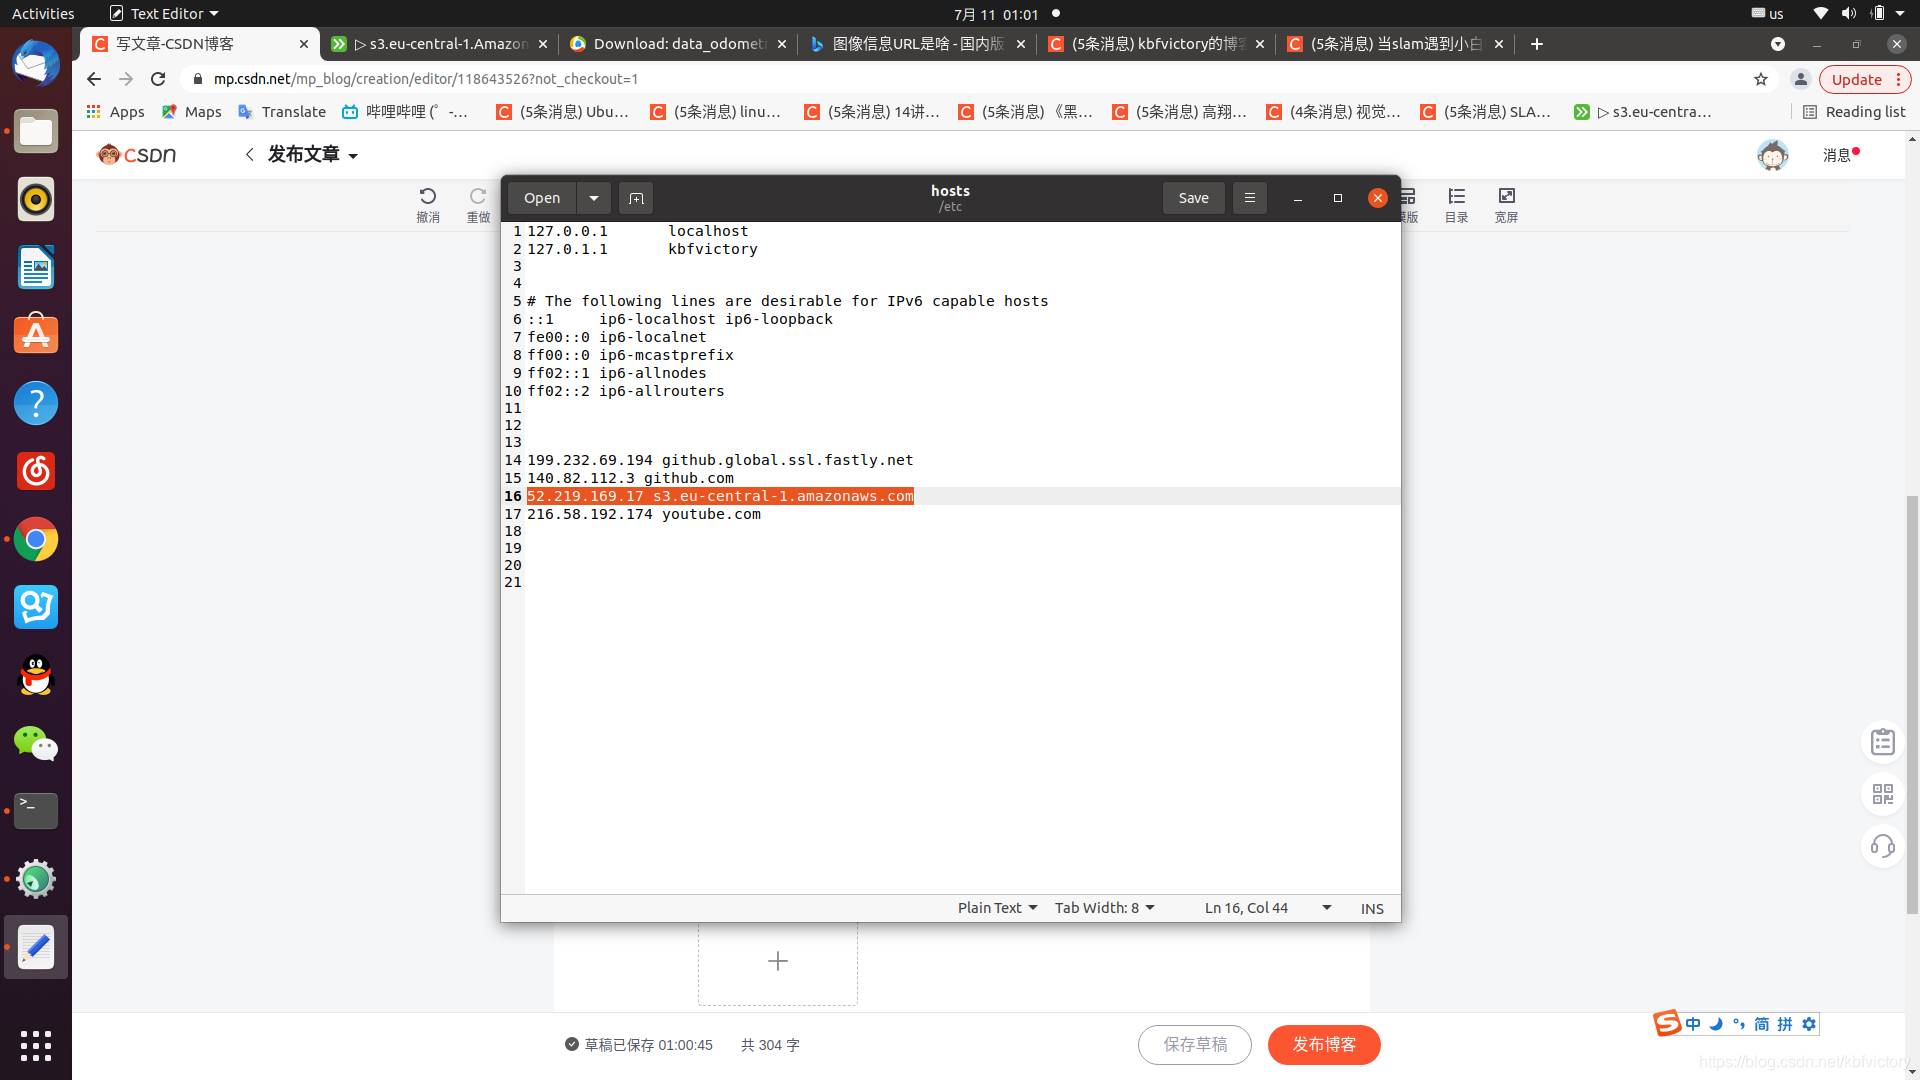This screenshot has height=1080, width=1920.
Task: Click the 发布博客 publish button
Action: [x=1324, y=1045]
